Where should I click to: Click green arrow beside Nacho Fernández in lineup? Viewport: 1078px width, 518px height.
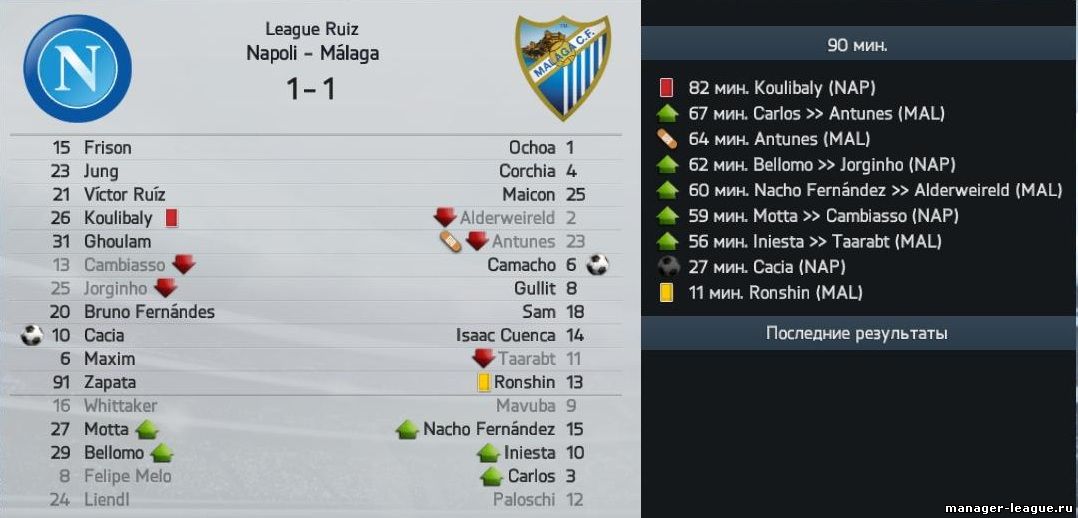tap(407, 429)
